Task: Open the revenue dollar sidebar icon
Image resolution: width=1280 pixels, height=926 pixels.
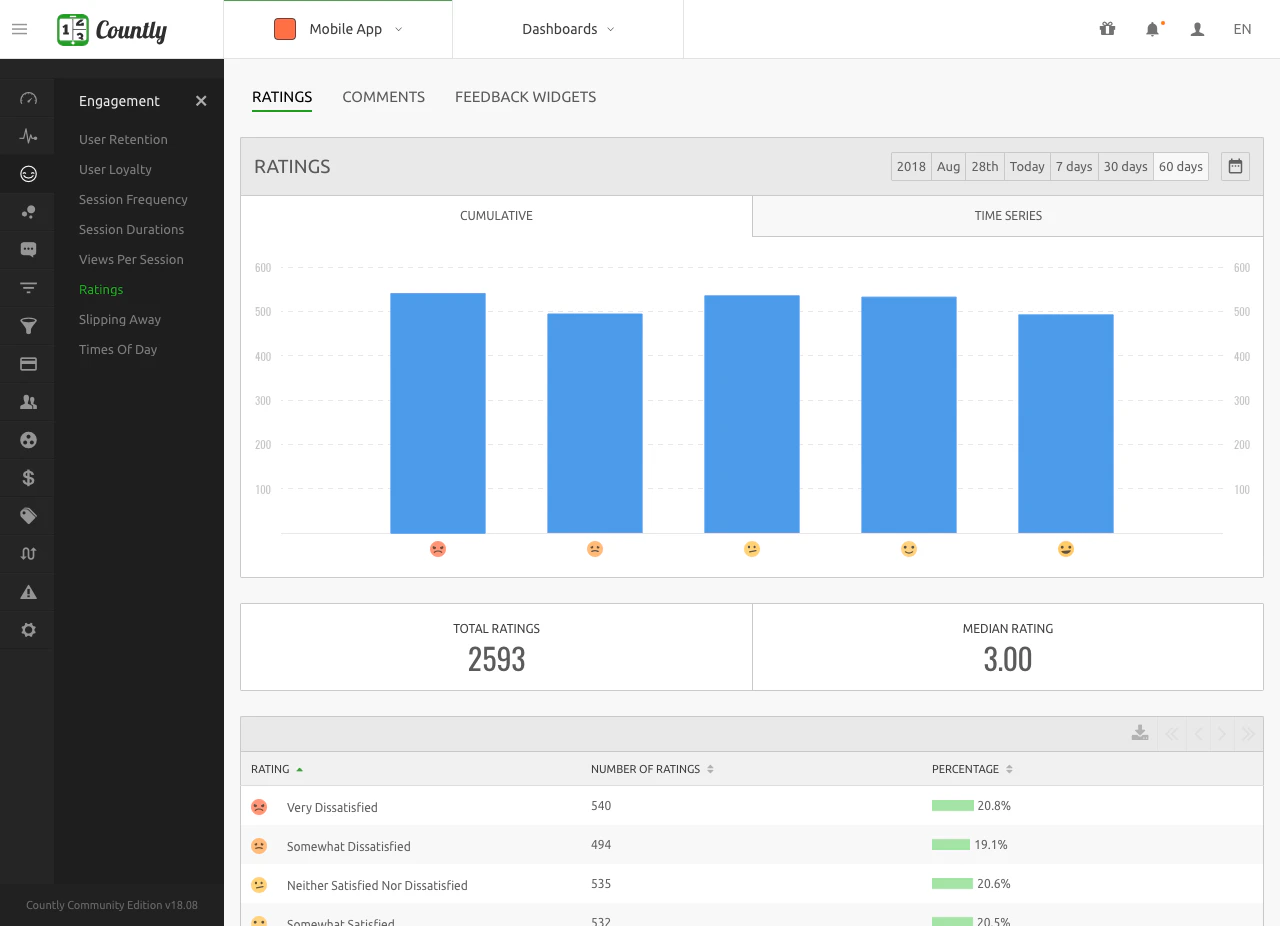Action: pos(28,478)
